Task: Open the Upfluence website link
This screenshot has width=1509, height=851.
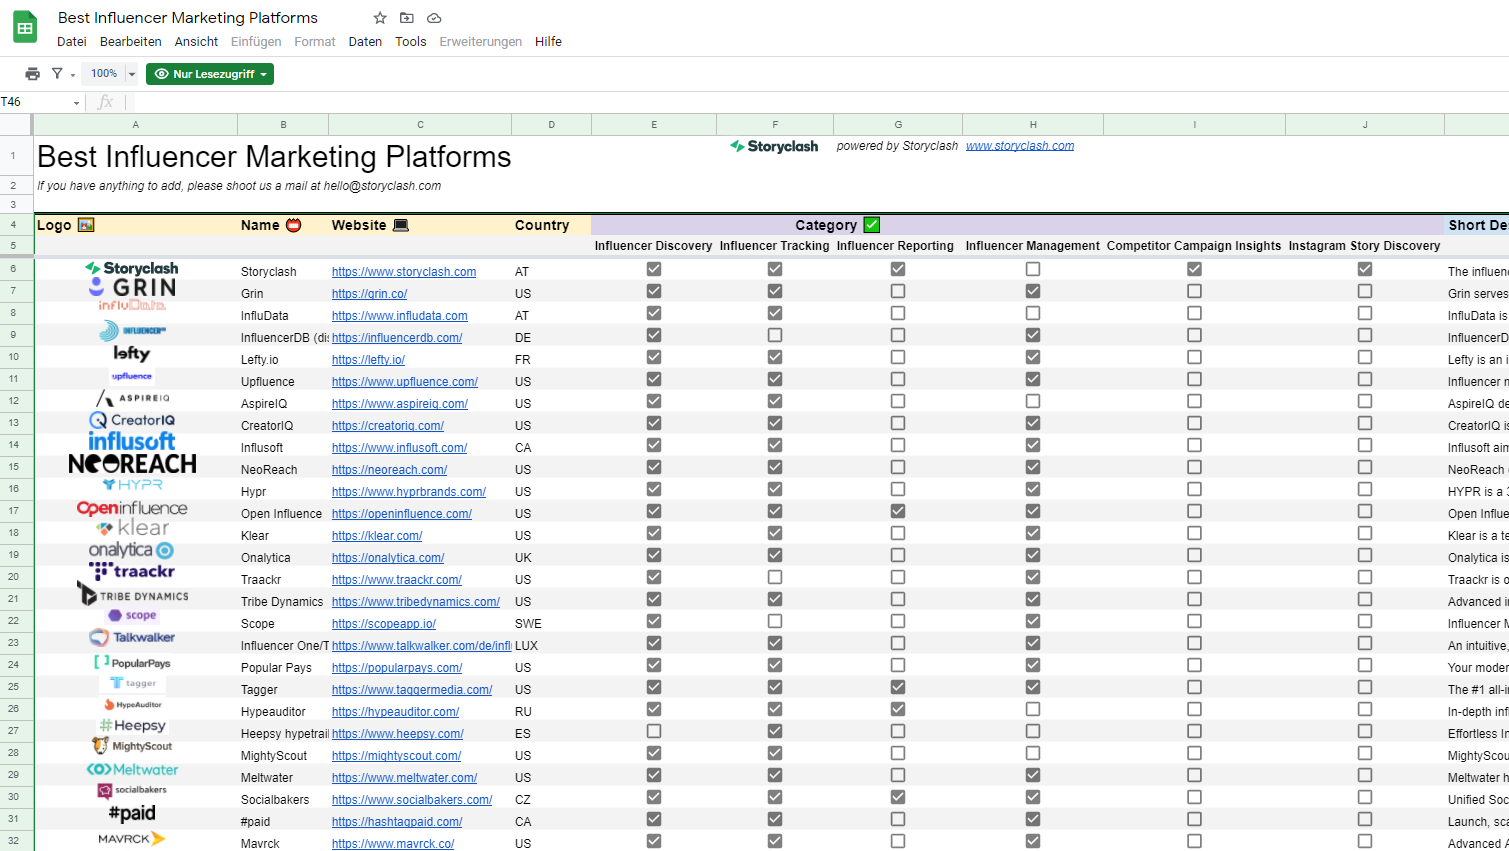Action: (x=404, y=382)
